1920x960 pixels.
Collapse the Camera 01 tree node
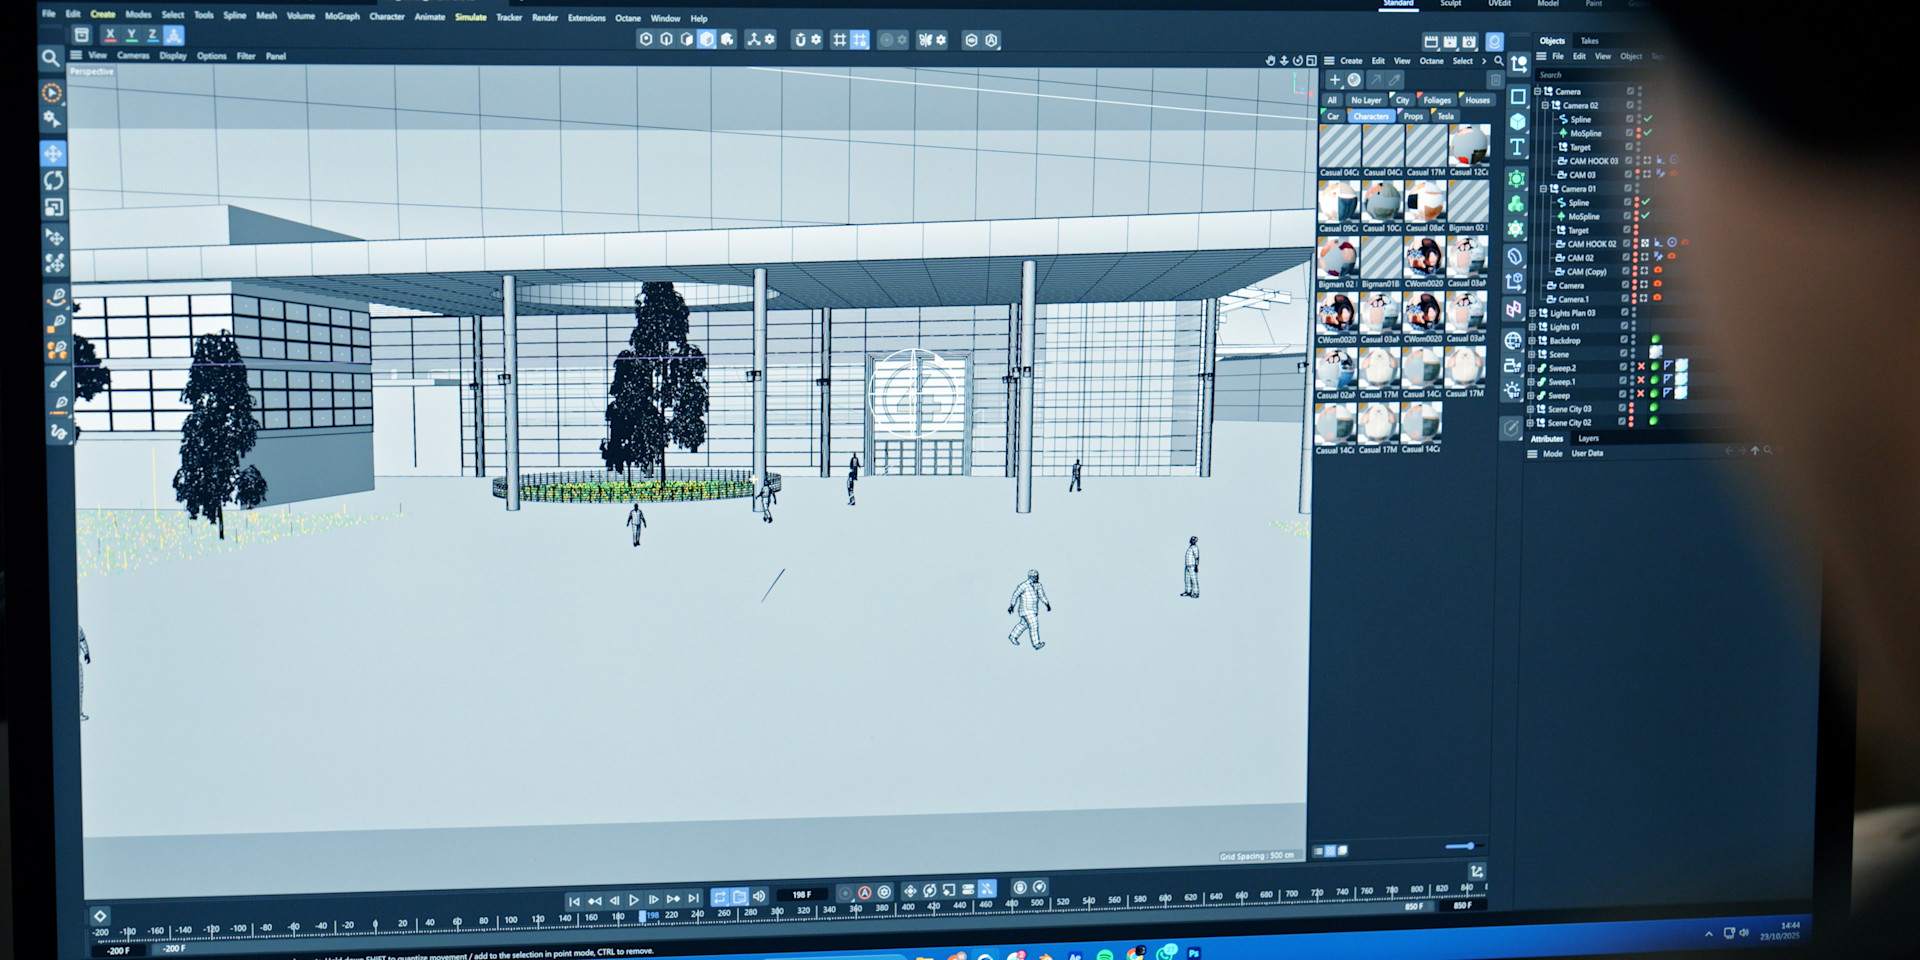[x=1543, y=188]
